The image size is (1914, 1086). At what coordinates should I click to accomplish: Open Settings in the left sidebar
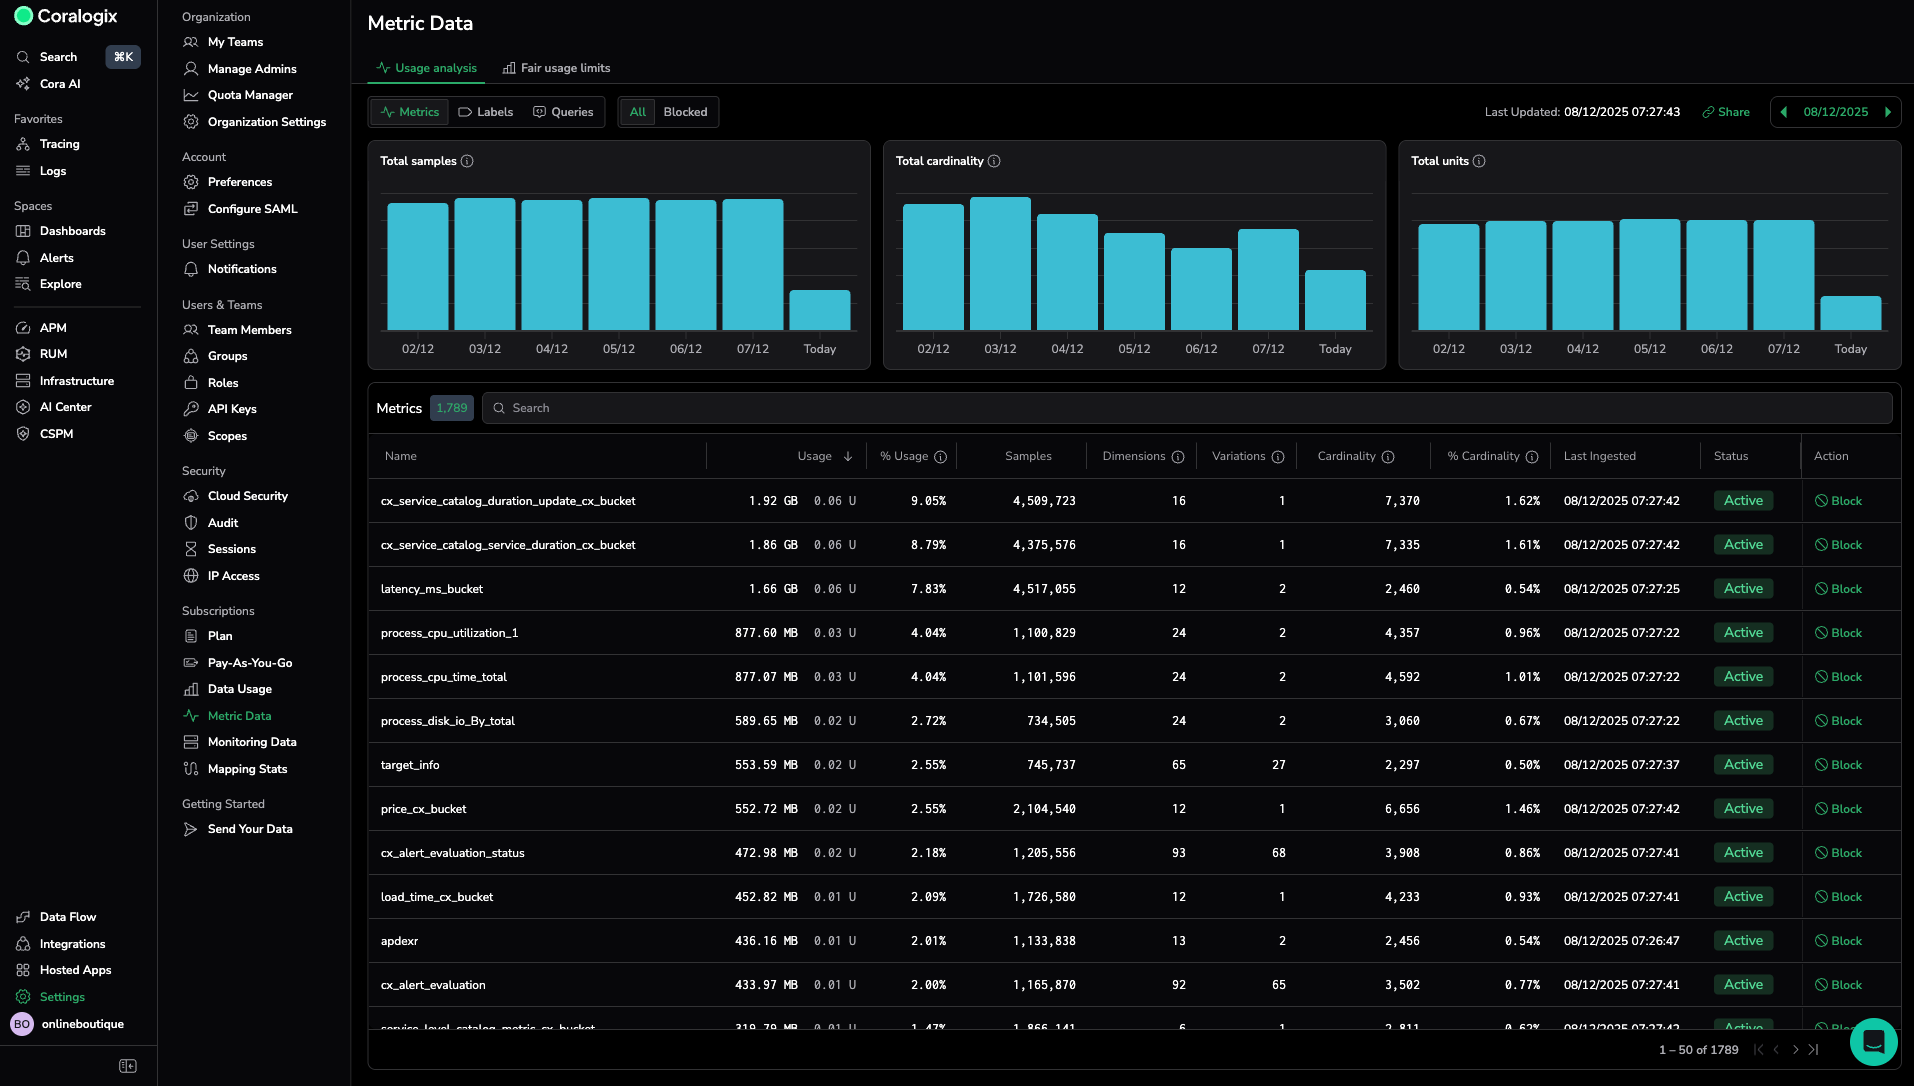(62, 997)
